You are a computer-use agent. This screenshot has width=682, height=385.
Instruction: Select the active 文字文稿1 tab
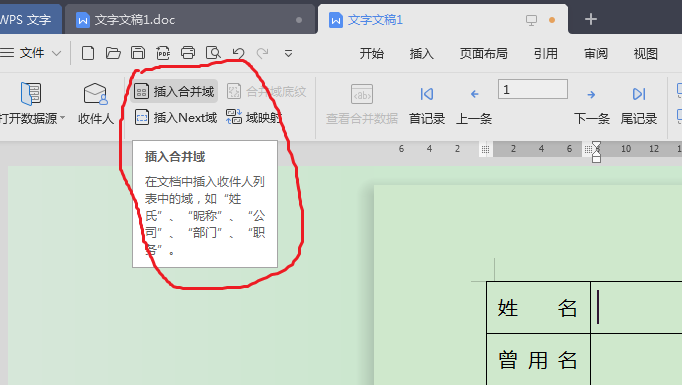[443, 20]
